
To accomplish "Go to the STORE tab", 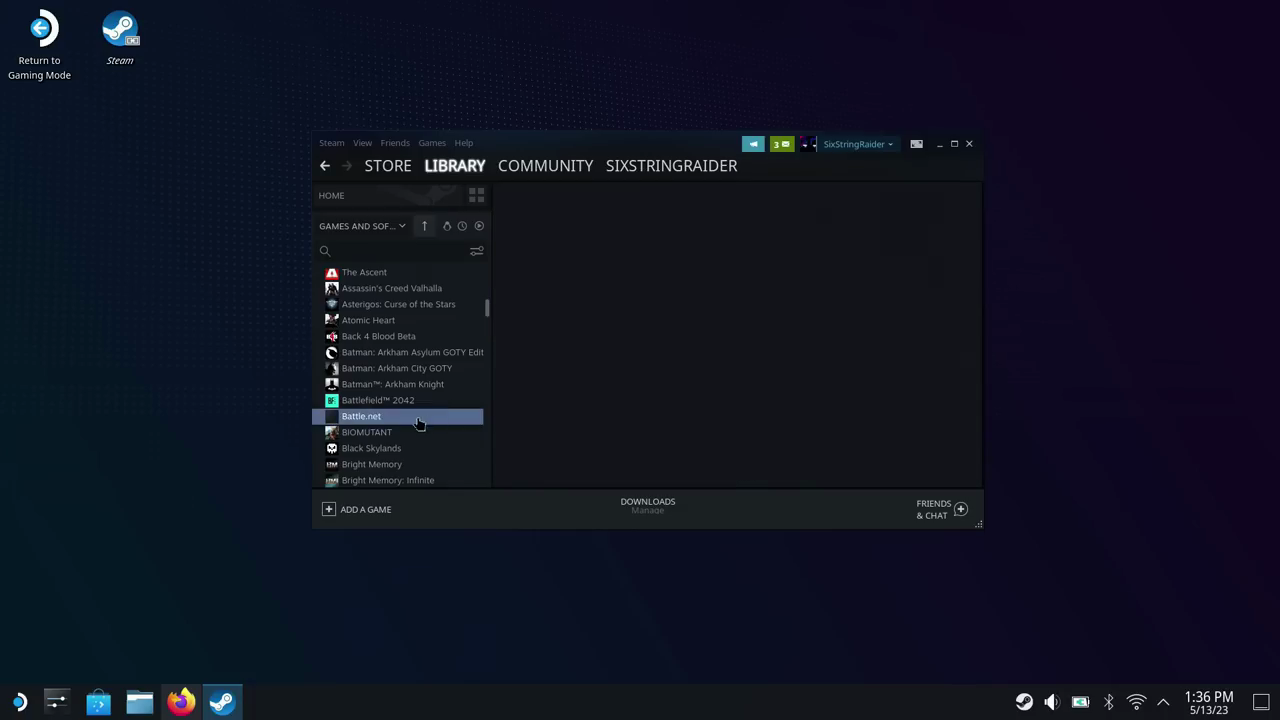I will (x=388, y=166).
